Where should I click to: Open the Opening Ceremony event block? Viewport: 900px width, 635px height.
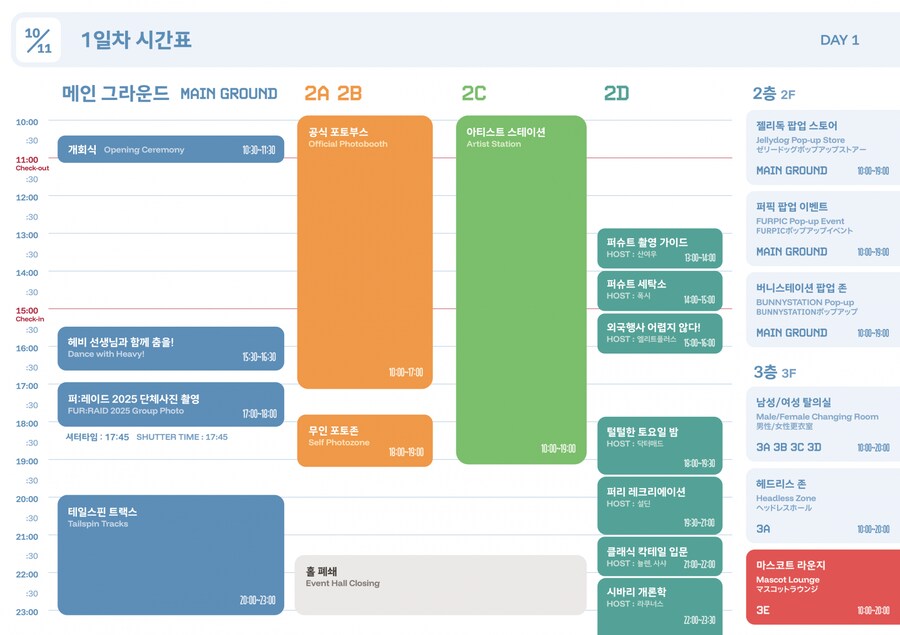170,150
